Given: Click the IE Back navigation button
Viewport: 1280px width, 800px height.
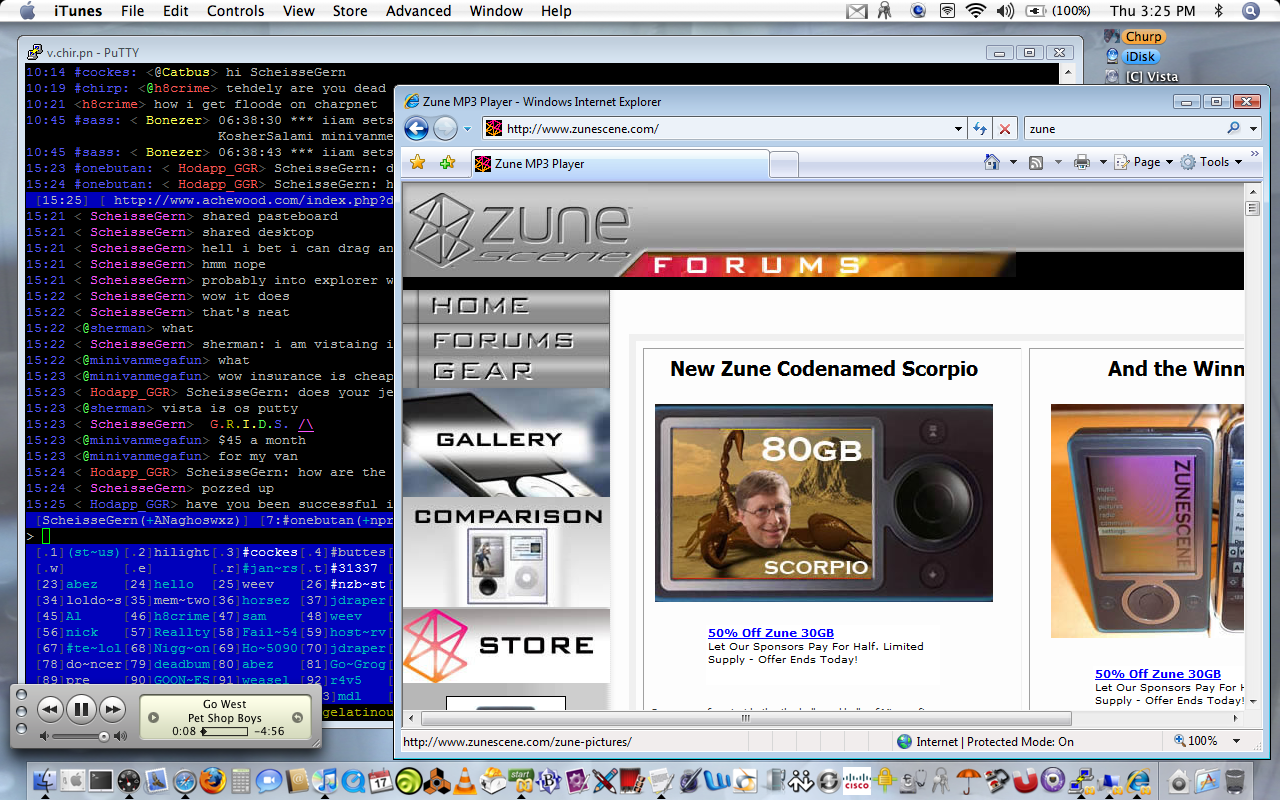Looking at the screenshot, I should pyautogui.click(x=417, y=128).
